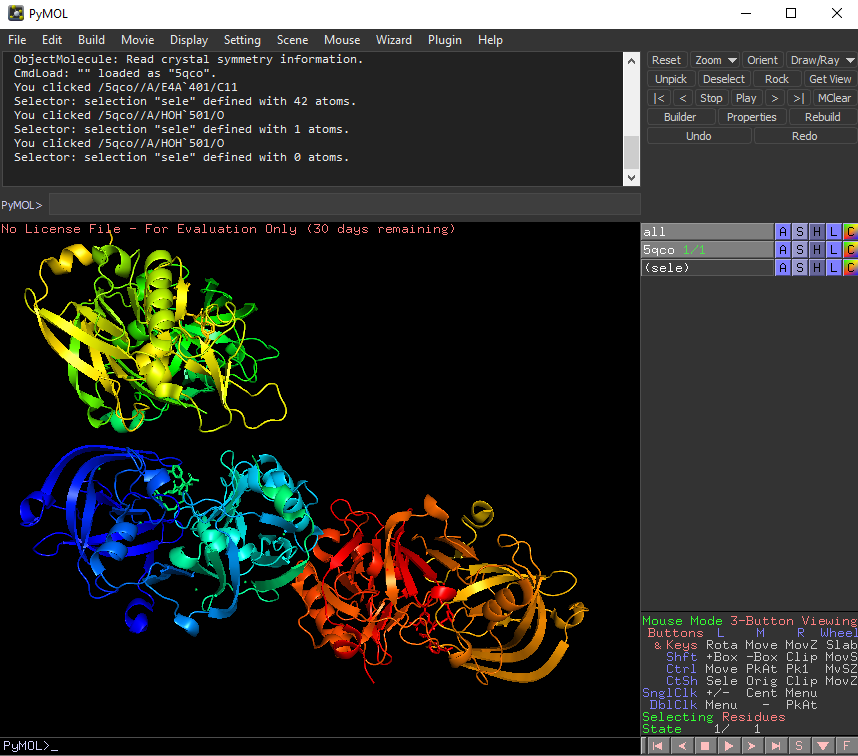Screen dimensions: 858x756
Task: Open the Label menu for 'all'
Action: click(x=833, y=232)
